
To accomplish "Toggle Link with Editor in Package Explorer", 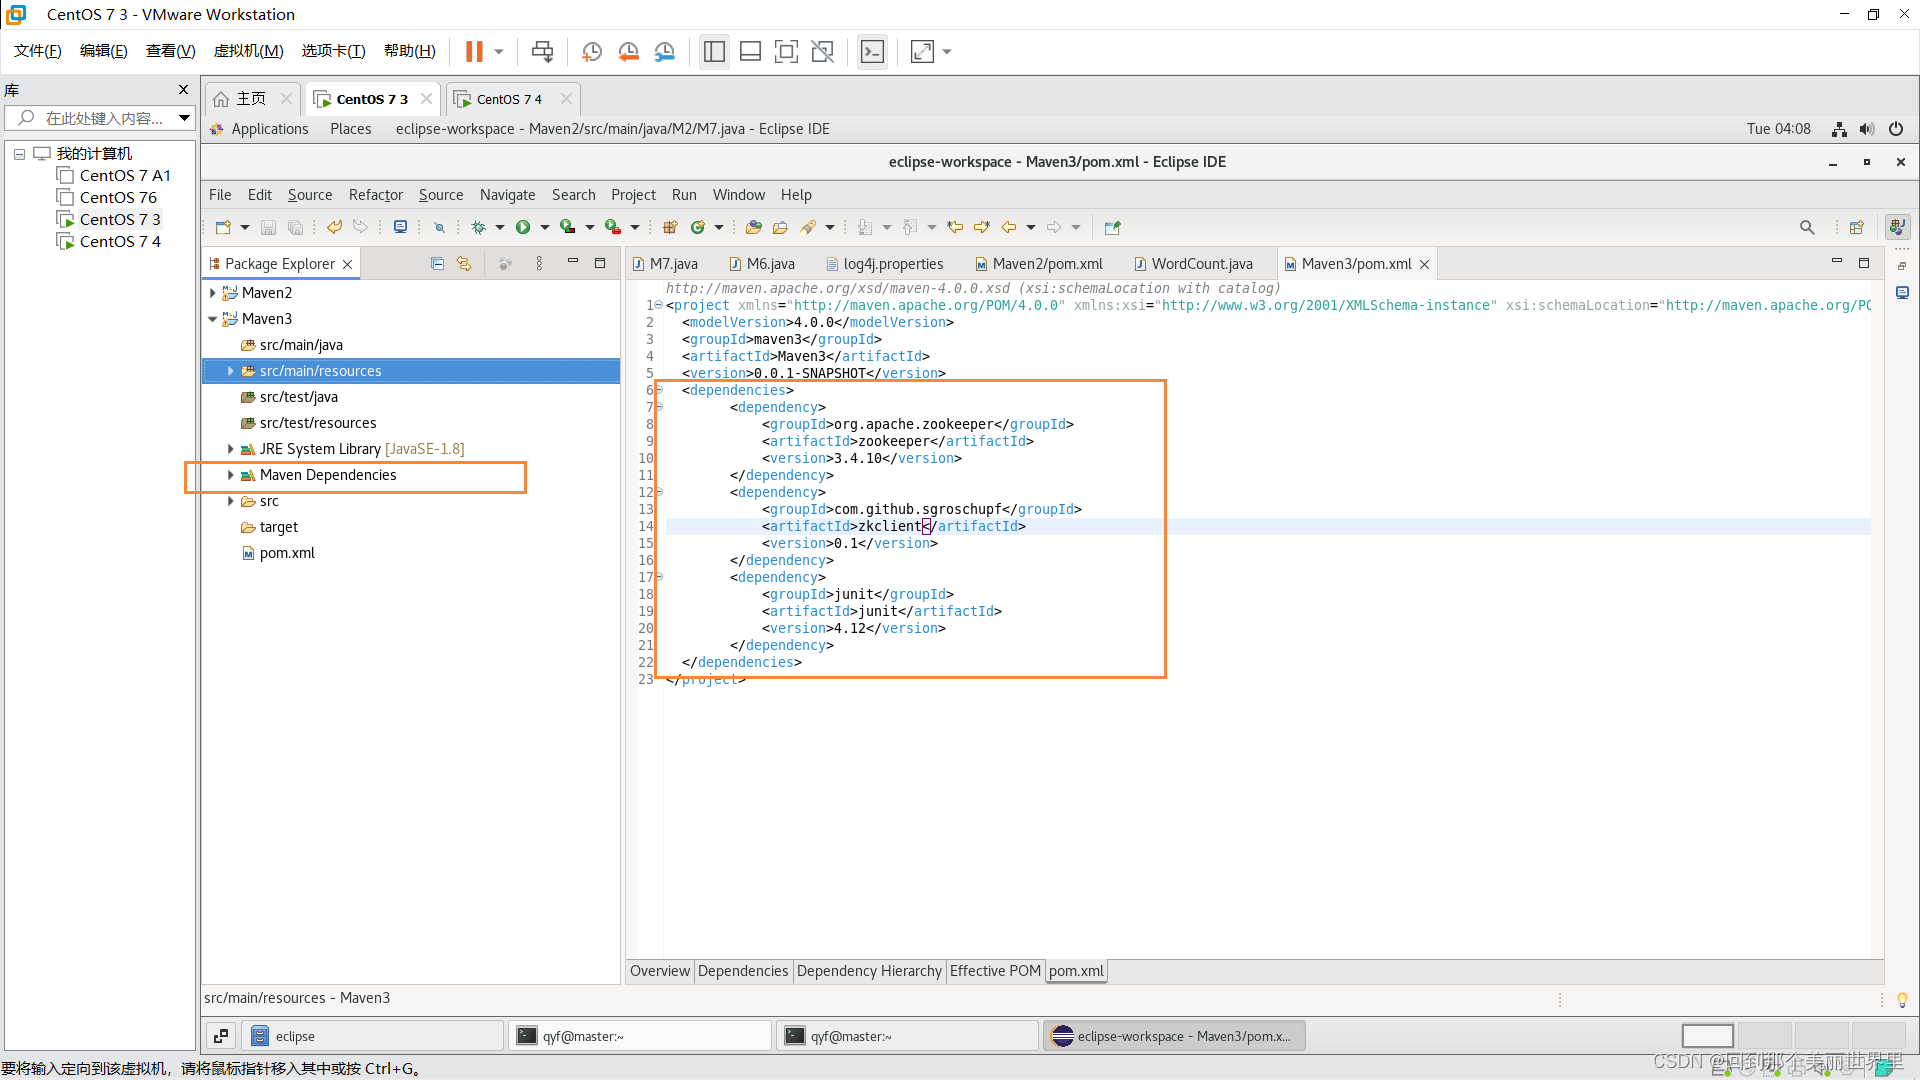I will pyautogui.click(x=464, y=263).
